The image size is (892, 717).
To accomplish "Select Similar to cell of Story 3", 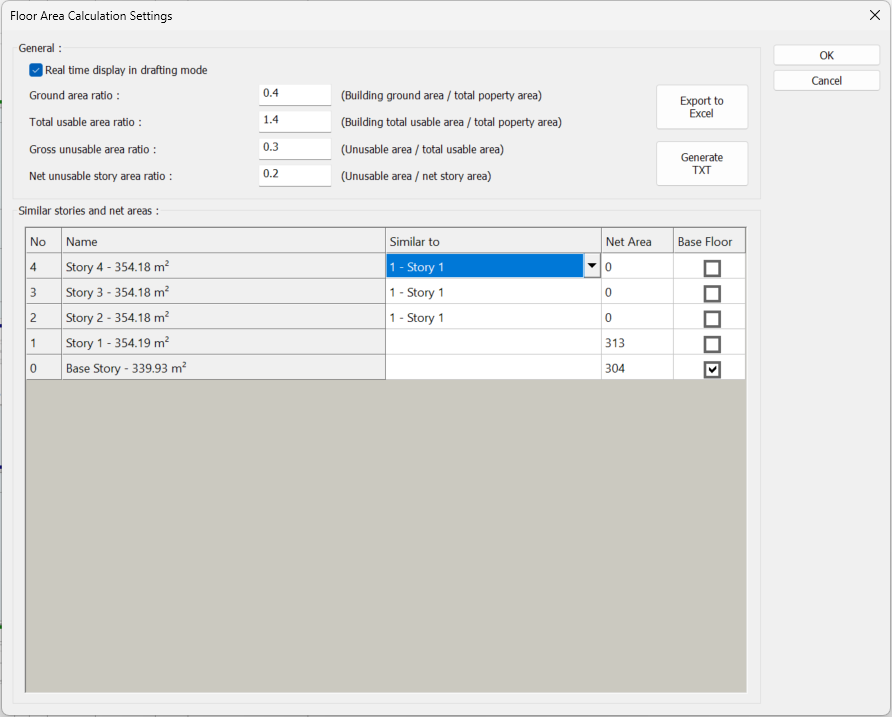I will click(x=492, y=293).
